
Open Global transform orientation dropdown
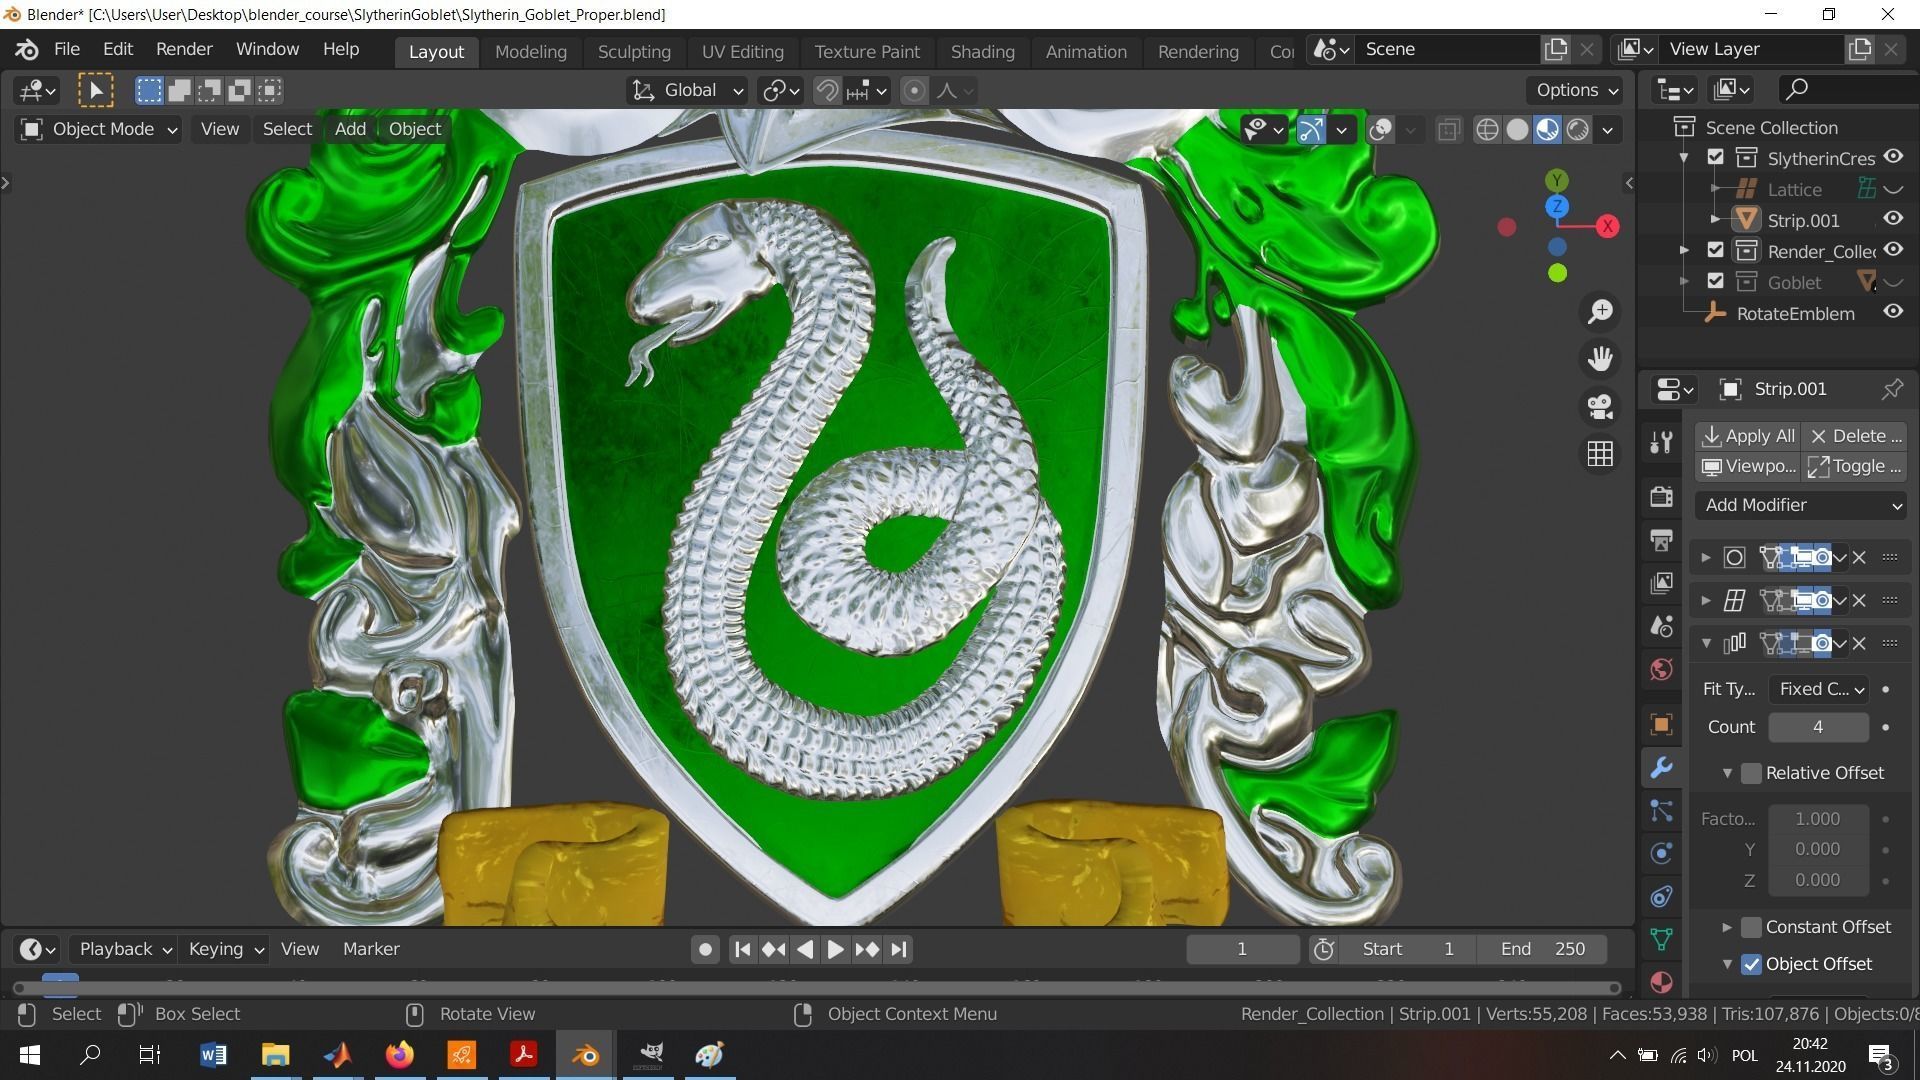(688, 91)
